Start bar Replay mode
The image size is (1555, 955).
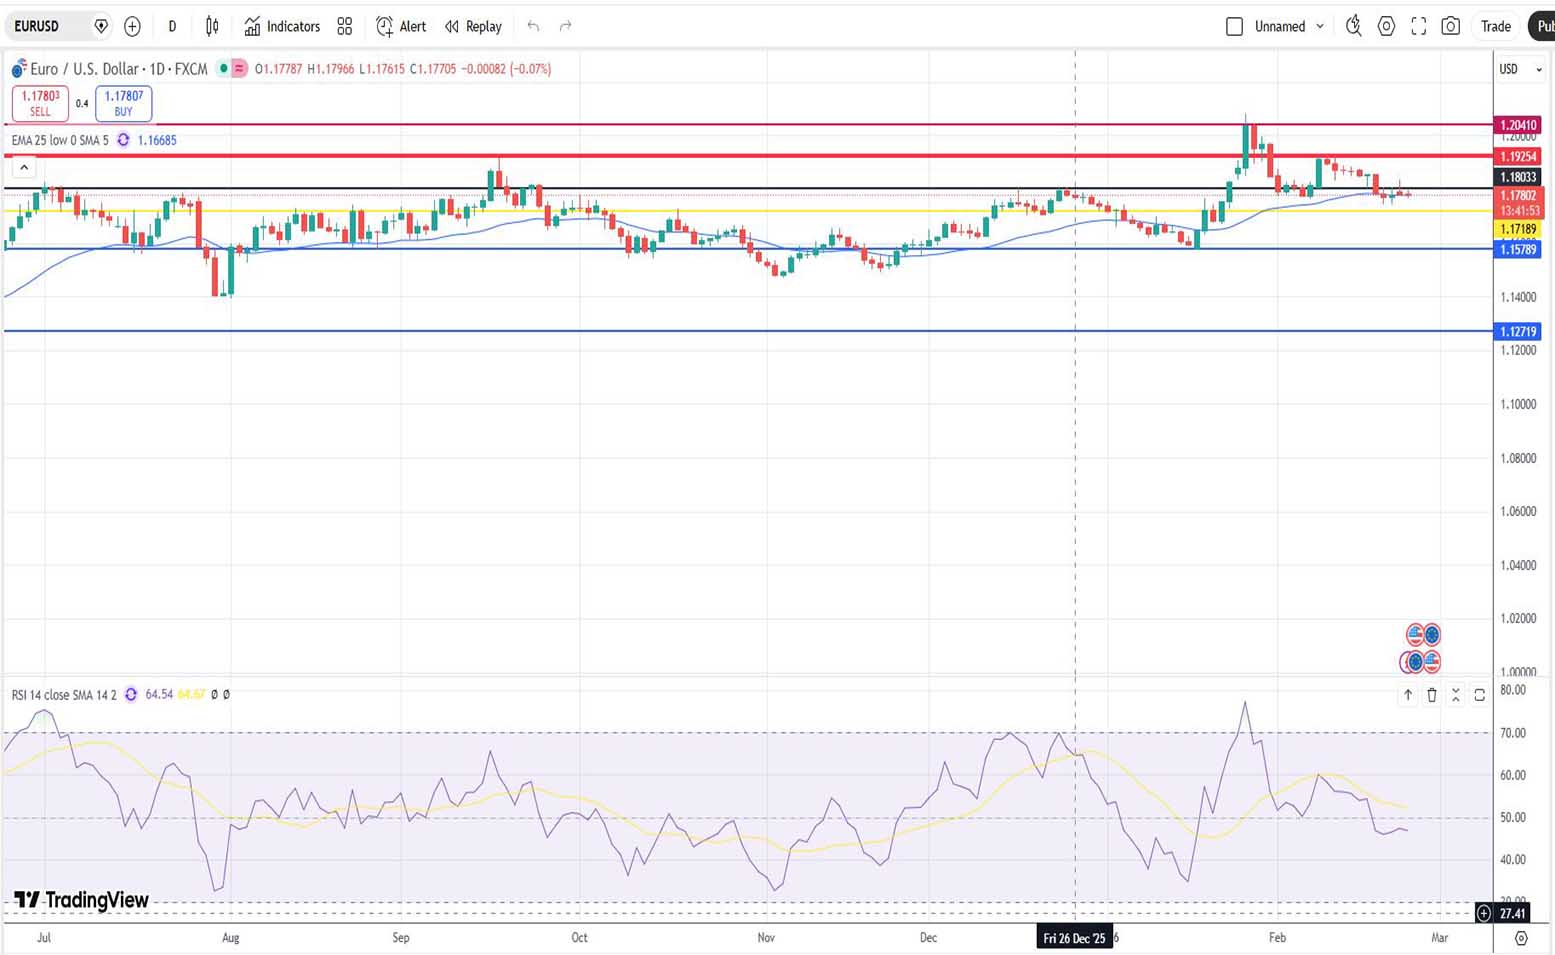tap(473, 27)
